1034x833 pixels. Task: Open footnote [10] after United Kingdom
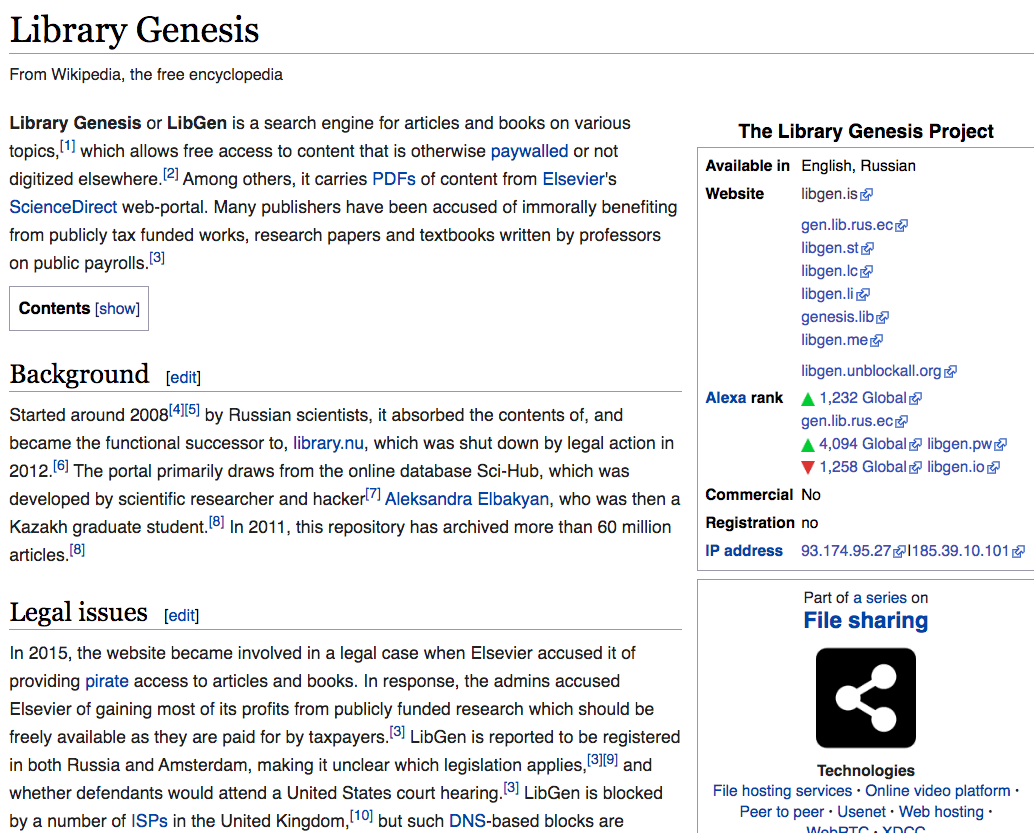click(x=361, y=816)
